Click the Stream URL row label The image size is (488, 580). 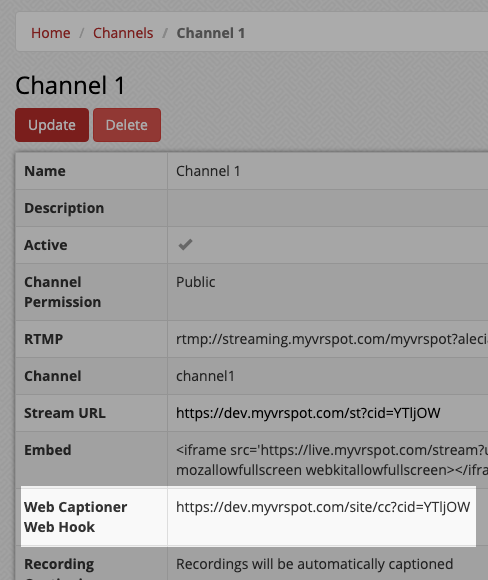pyautogui.click(x=65, y=413)
